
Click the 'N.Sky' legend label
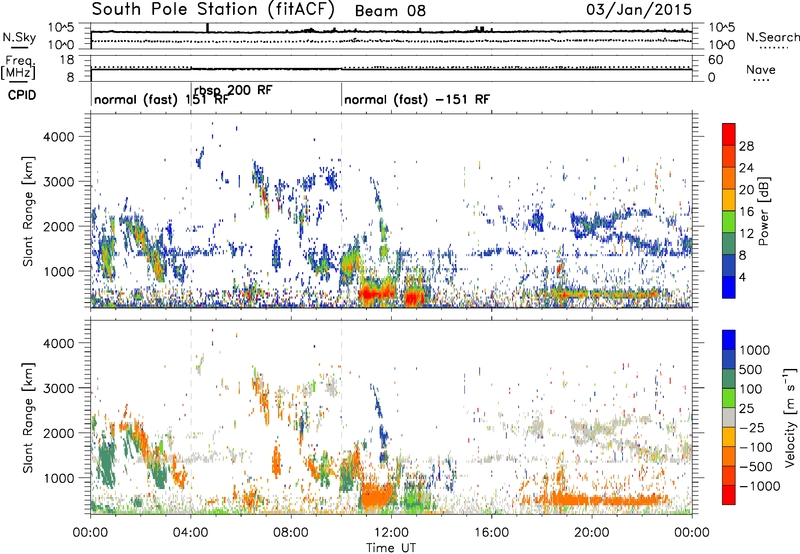coord(19,37)
